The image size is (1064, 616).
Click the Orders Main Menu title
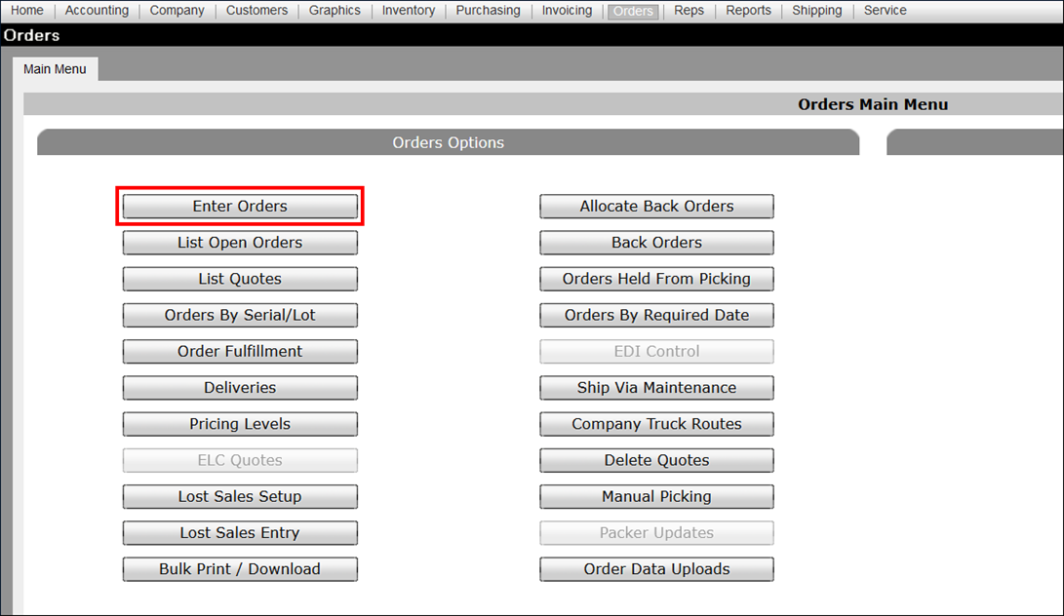point(873,104)
